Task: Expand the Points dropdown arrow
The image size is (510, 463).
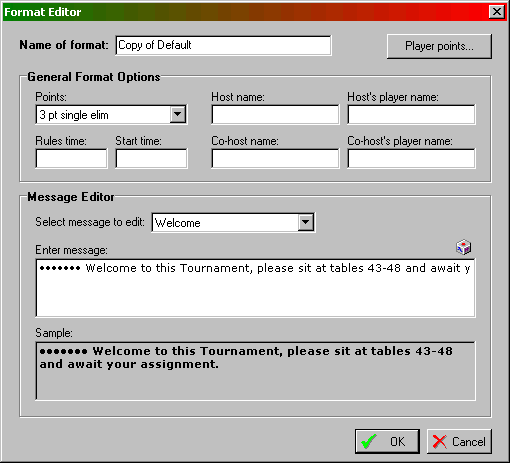Action: [177, 115]
